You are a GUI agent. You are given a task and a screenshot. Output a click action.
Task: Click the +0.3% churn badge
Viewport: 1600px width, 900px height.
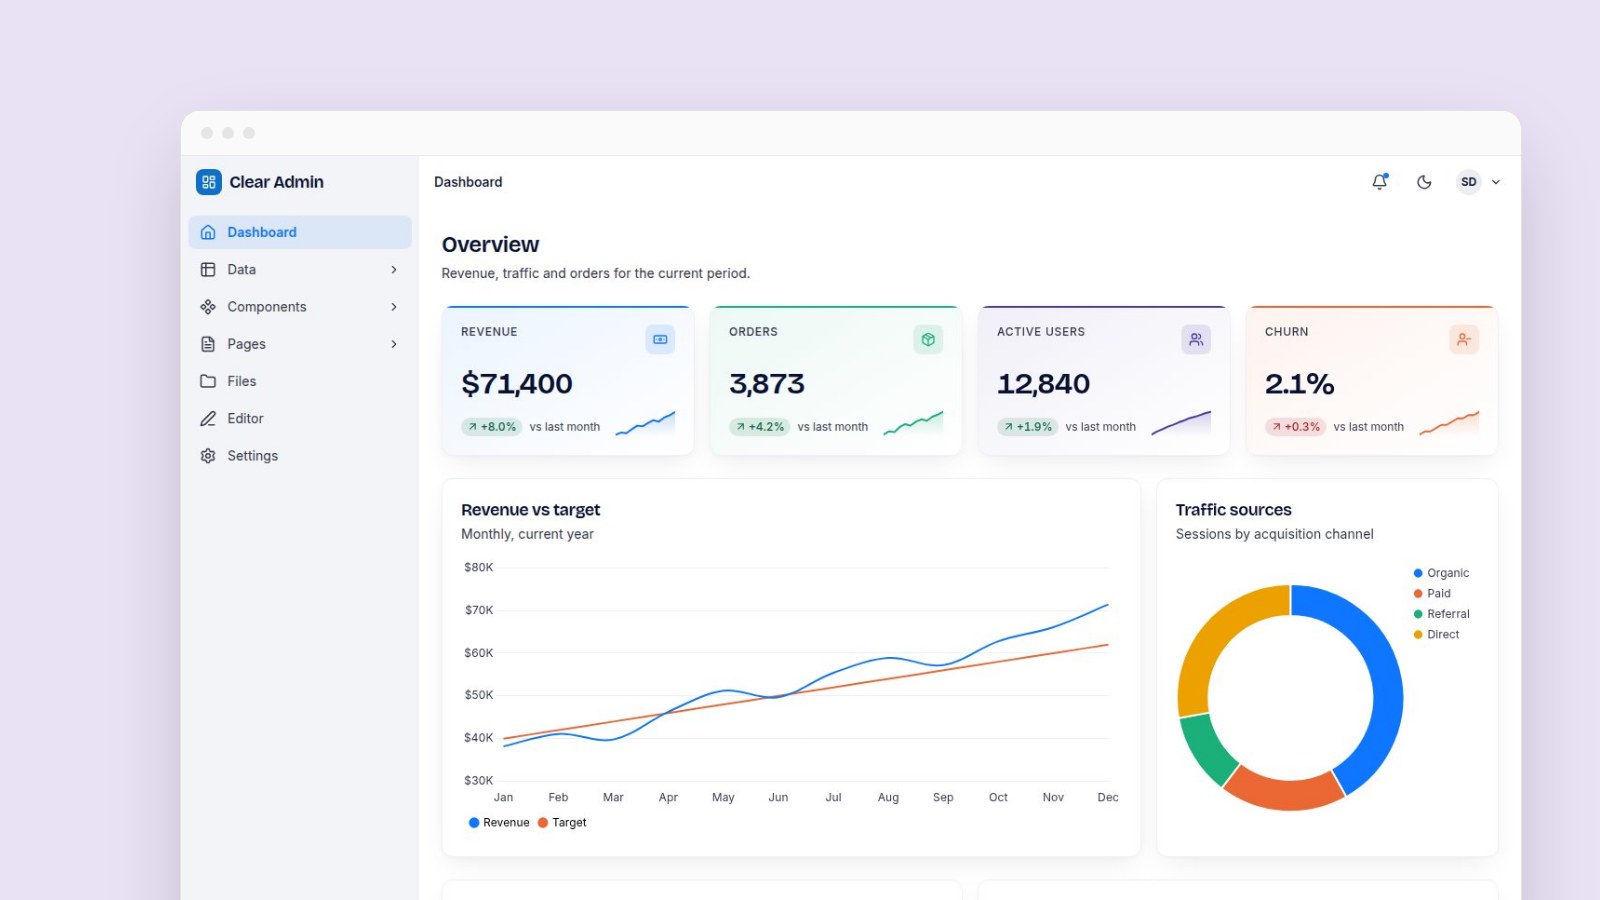click(x=1296, y=426)
